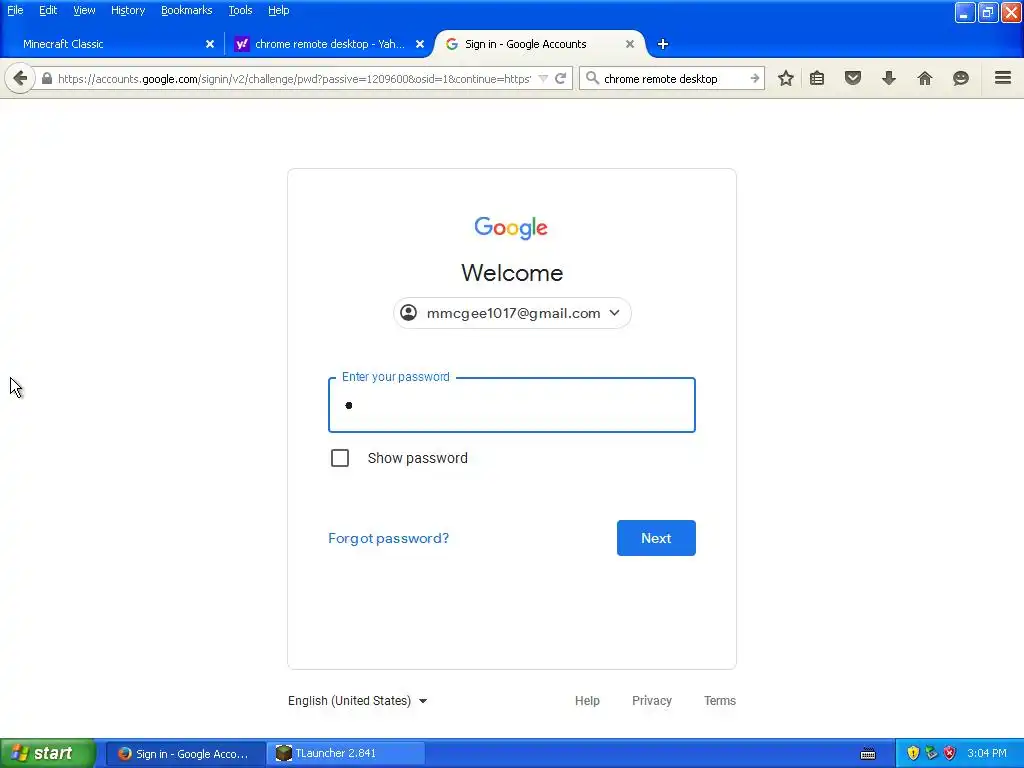Screen dimensions: 1024x768
Task: Open the Bookmarks menu
Action: point(187,10)
